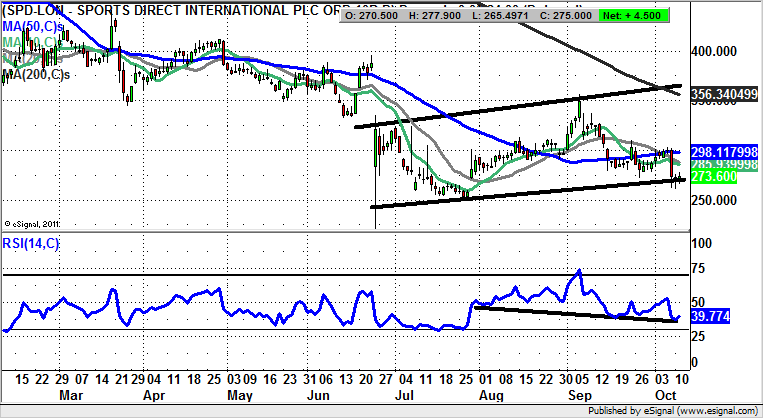Click the 250.000 price axis label
The width and height of the screenshot is (763, 418).
click(x=718, y=200)
